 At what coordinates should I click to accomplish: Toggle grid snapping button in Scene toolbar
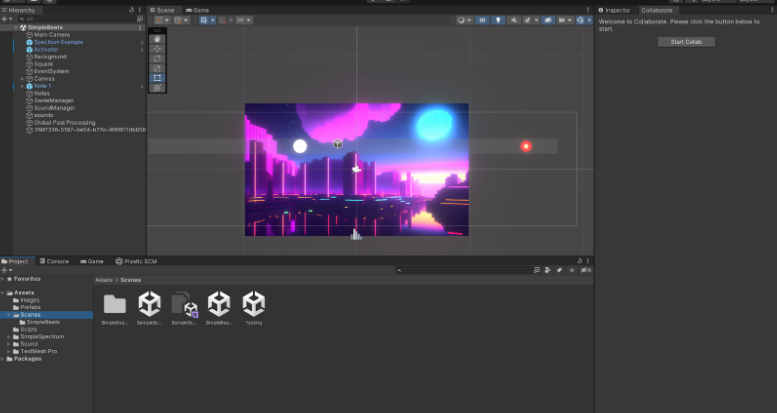[204, 20]
